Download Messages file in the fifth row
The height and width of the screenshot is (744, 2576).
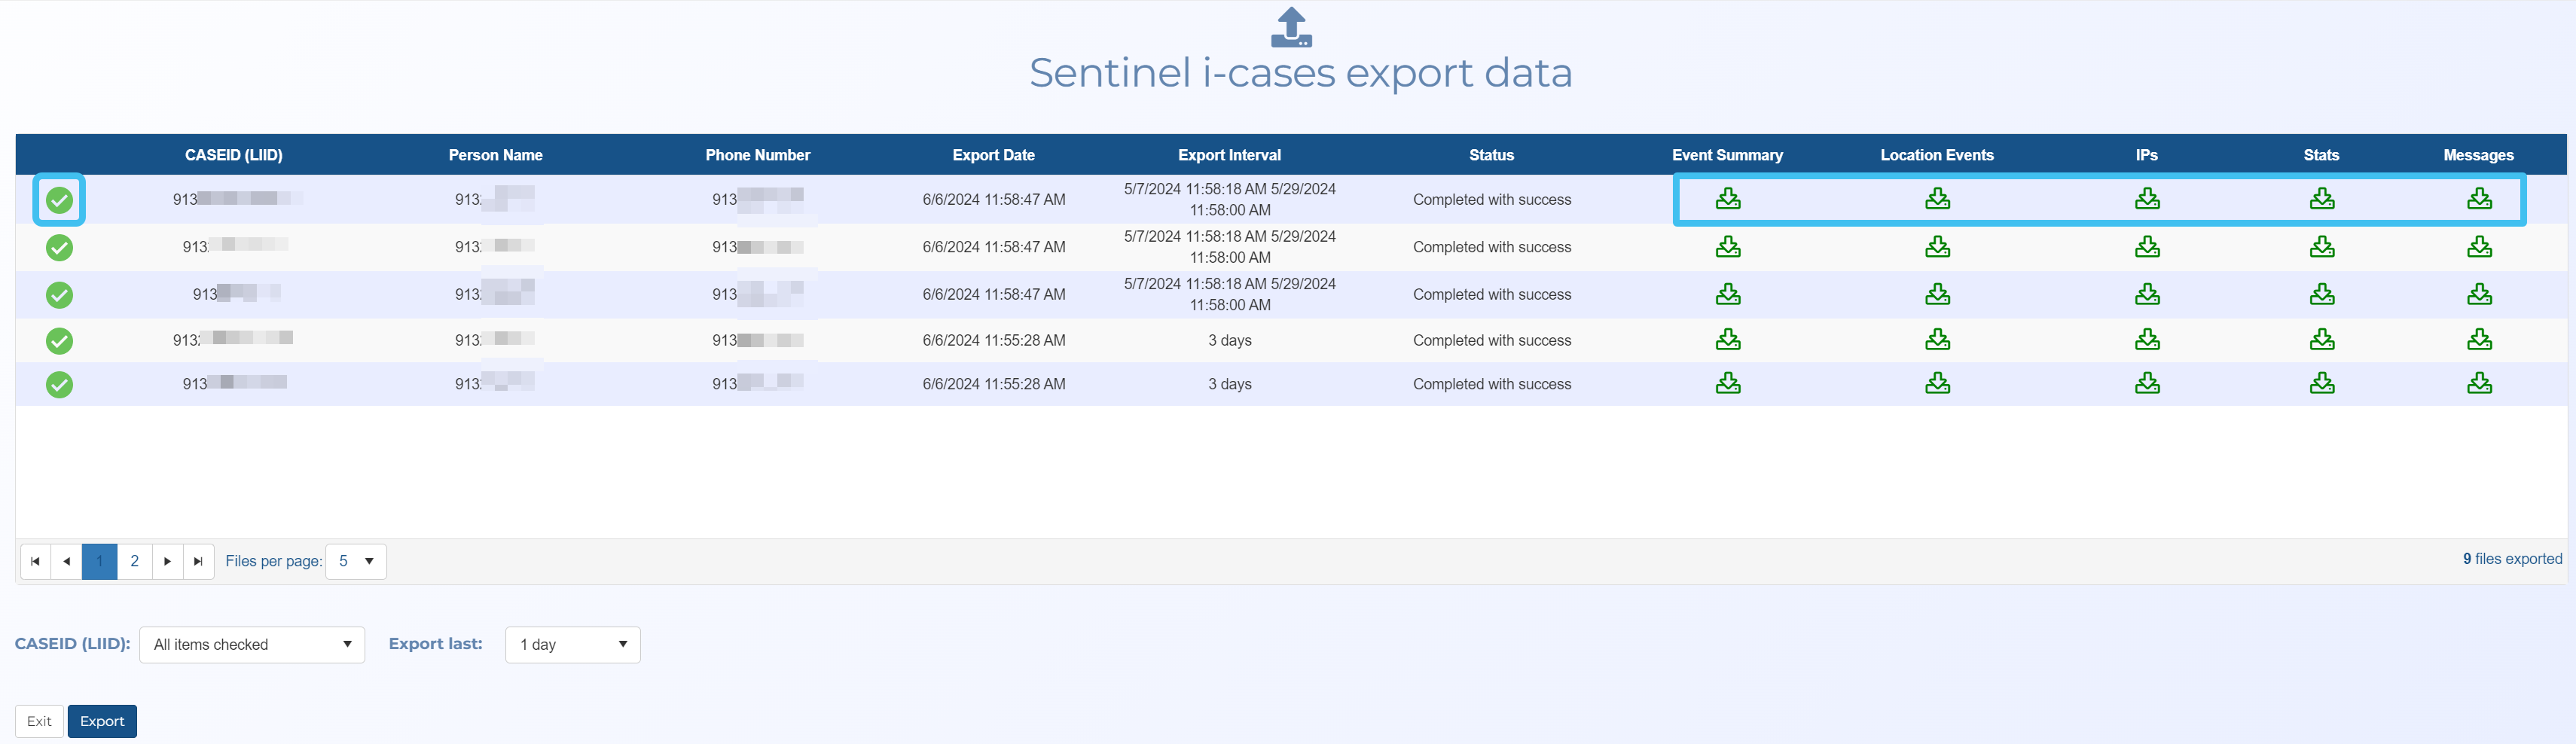tap(2478, 384)
